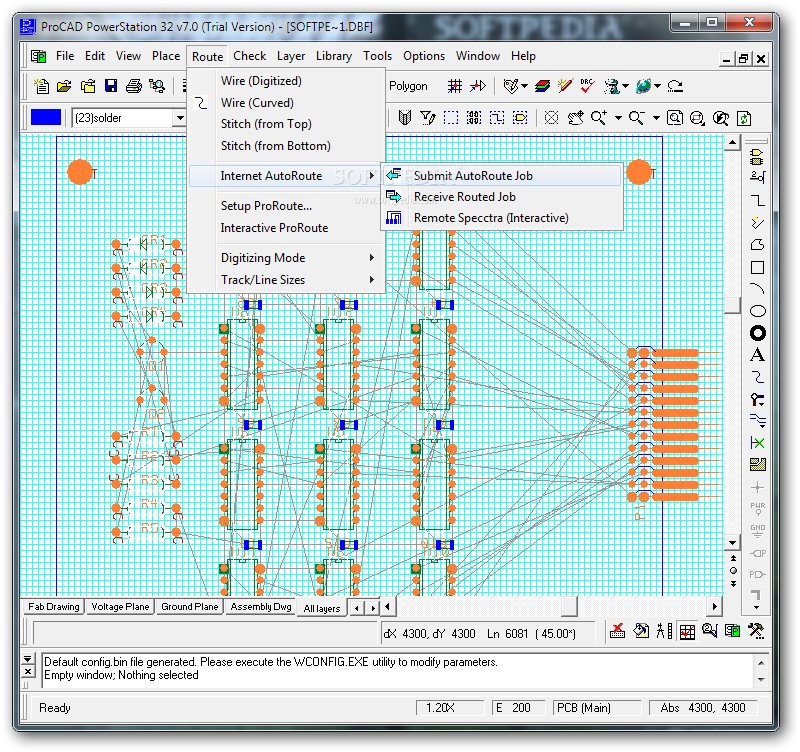Expand the side toolbar overflow arrow at bottom

756,608
